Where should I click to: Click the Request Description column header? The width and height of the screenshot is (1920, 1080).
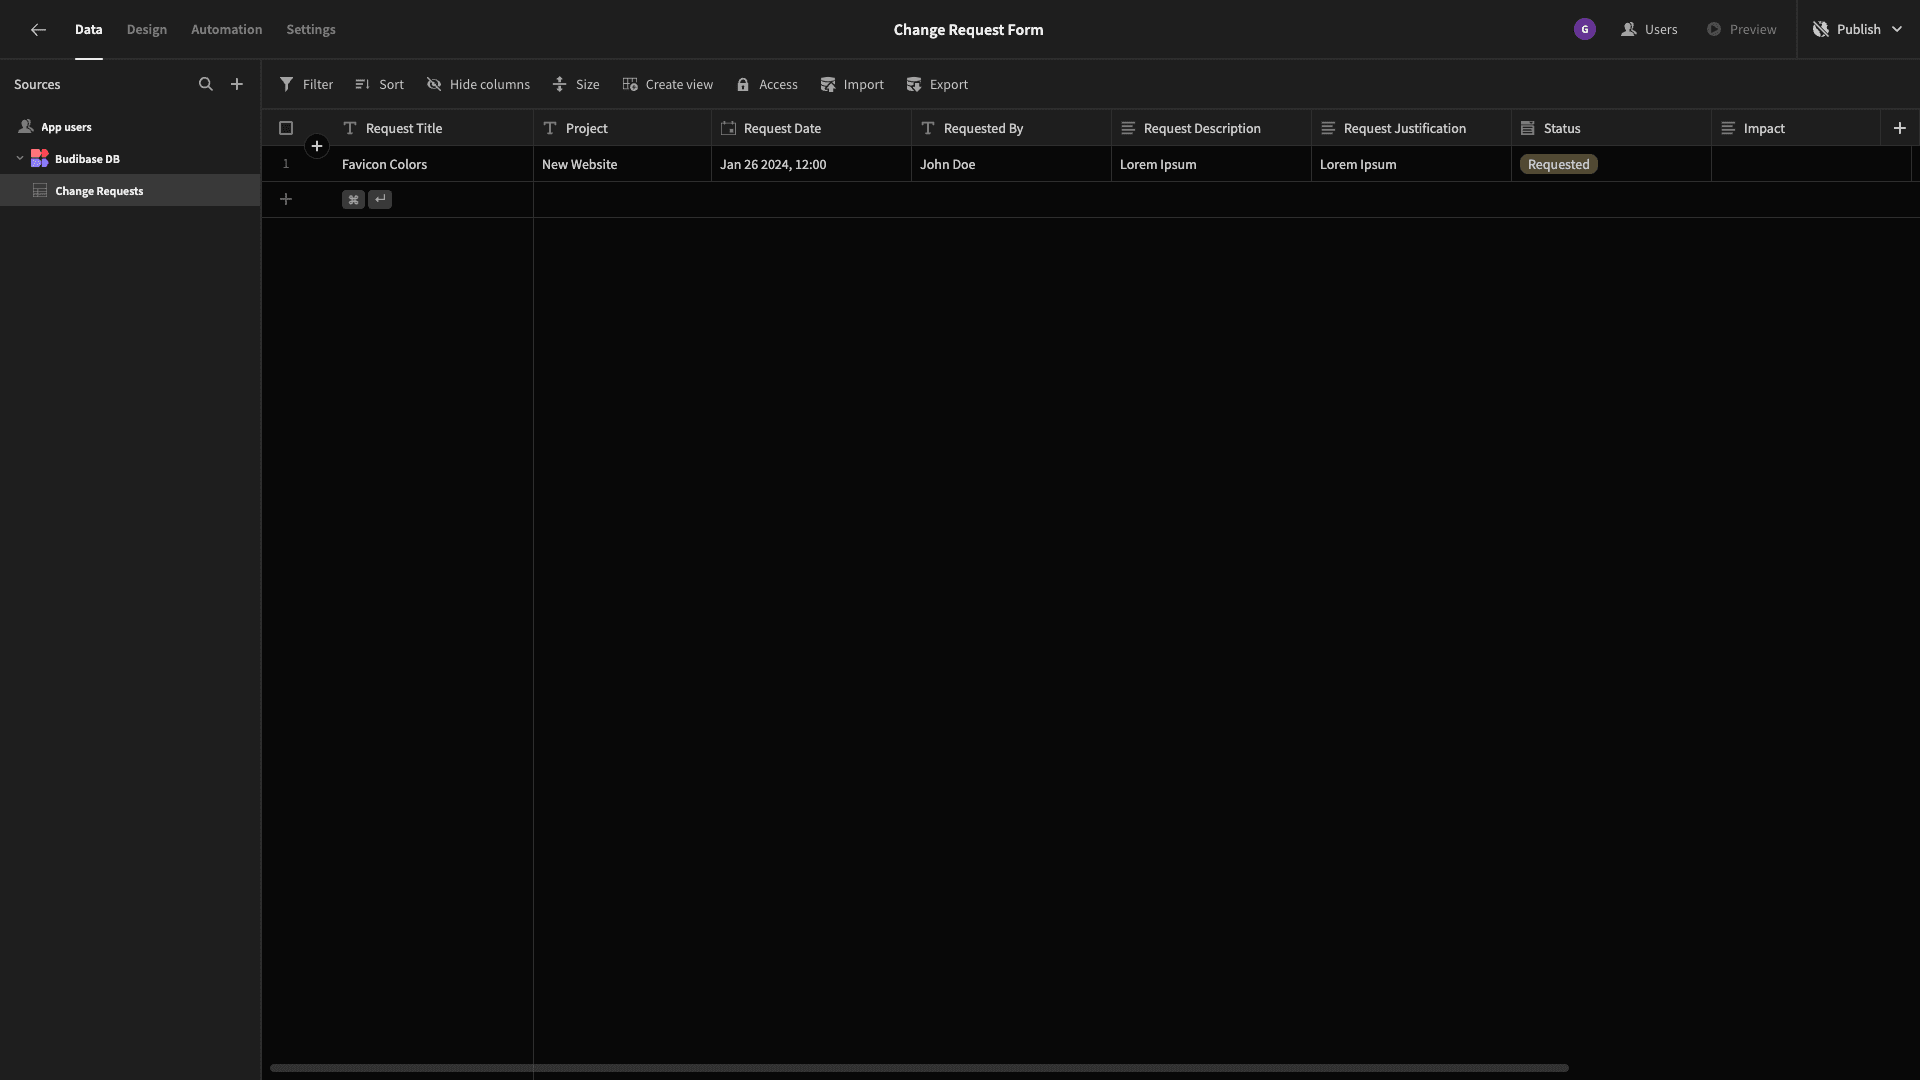pos(1211,128)
